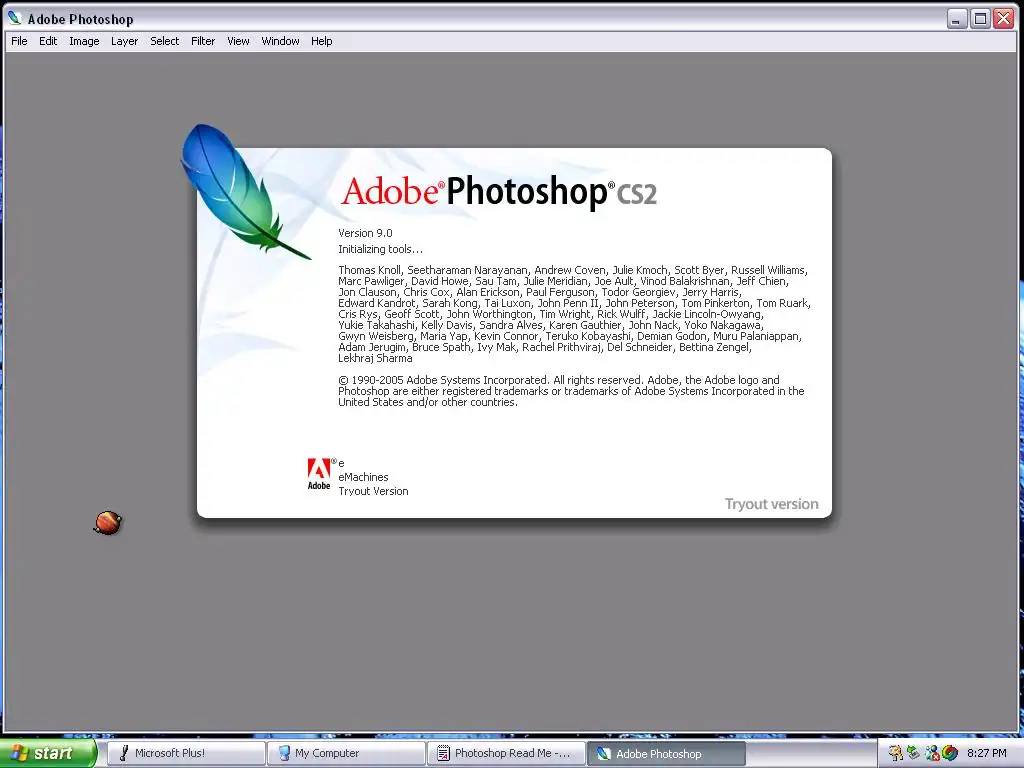Click the colorful swirl tray icon
1024x768 pixels.
[x=950, y=753]
